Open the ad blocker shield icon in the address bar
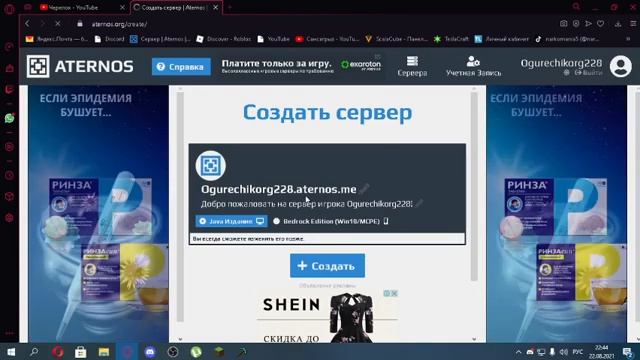The width and height of the screenshot is (640, 360). [576, 24]
